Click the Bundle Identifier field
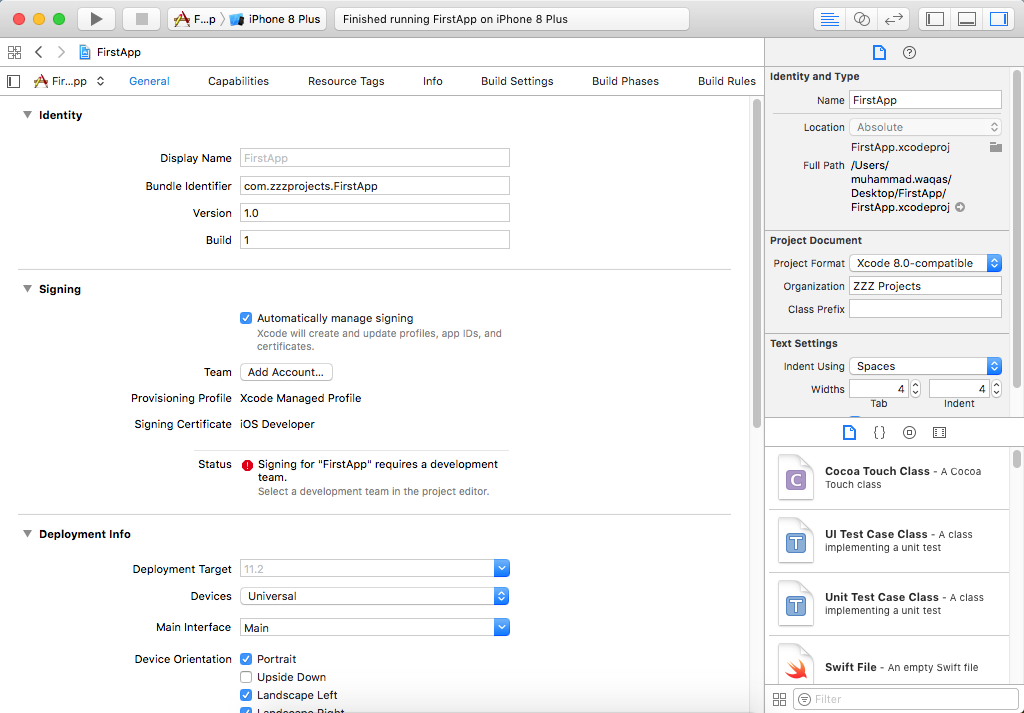Viewport: 1024px width, 713px height. click(375, 185)
